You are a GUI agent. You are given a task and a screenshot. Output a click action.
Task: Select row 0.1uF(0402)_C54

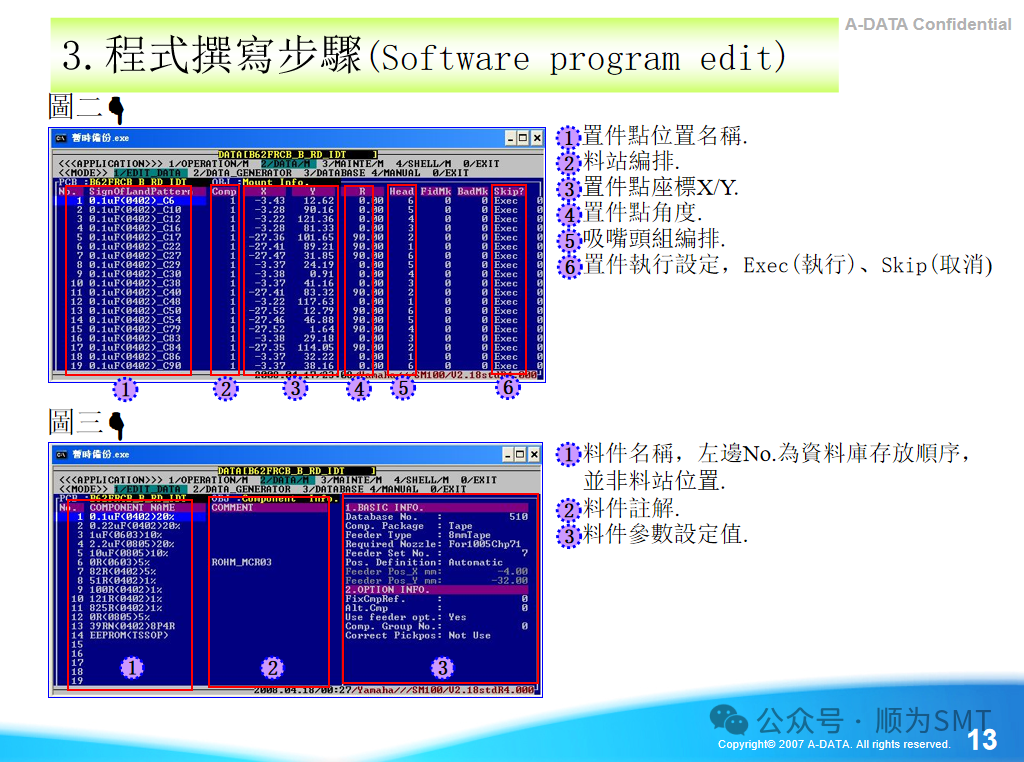(x=133, y=320)
